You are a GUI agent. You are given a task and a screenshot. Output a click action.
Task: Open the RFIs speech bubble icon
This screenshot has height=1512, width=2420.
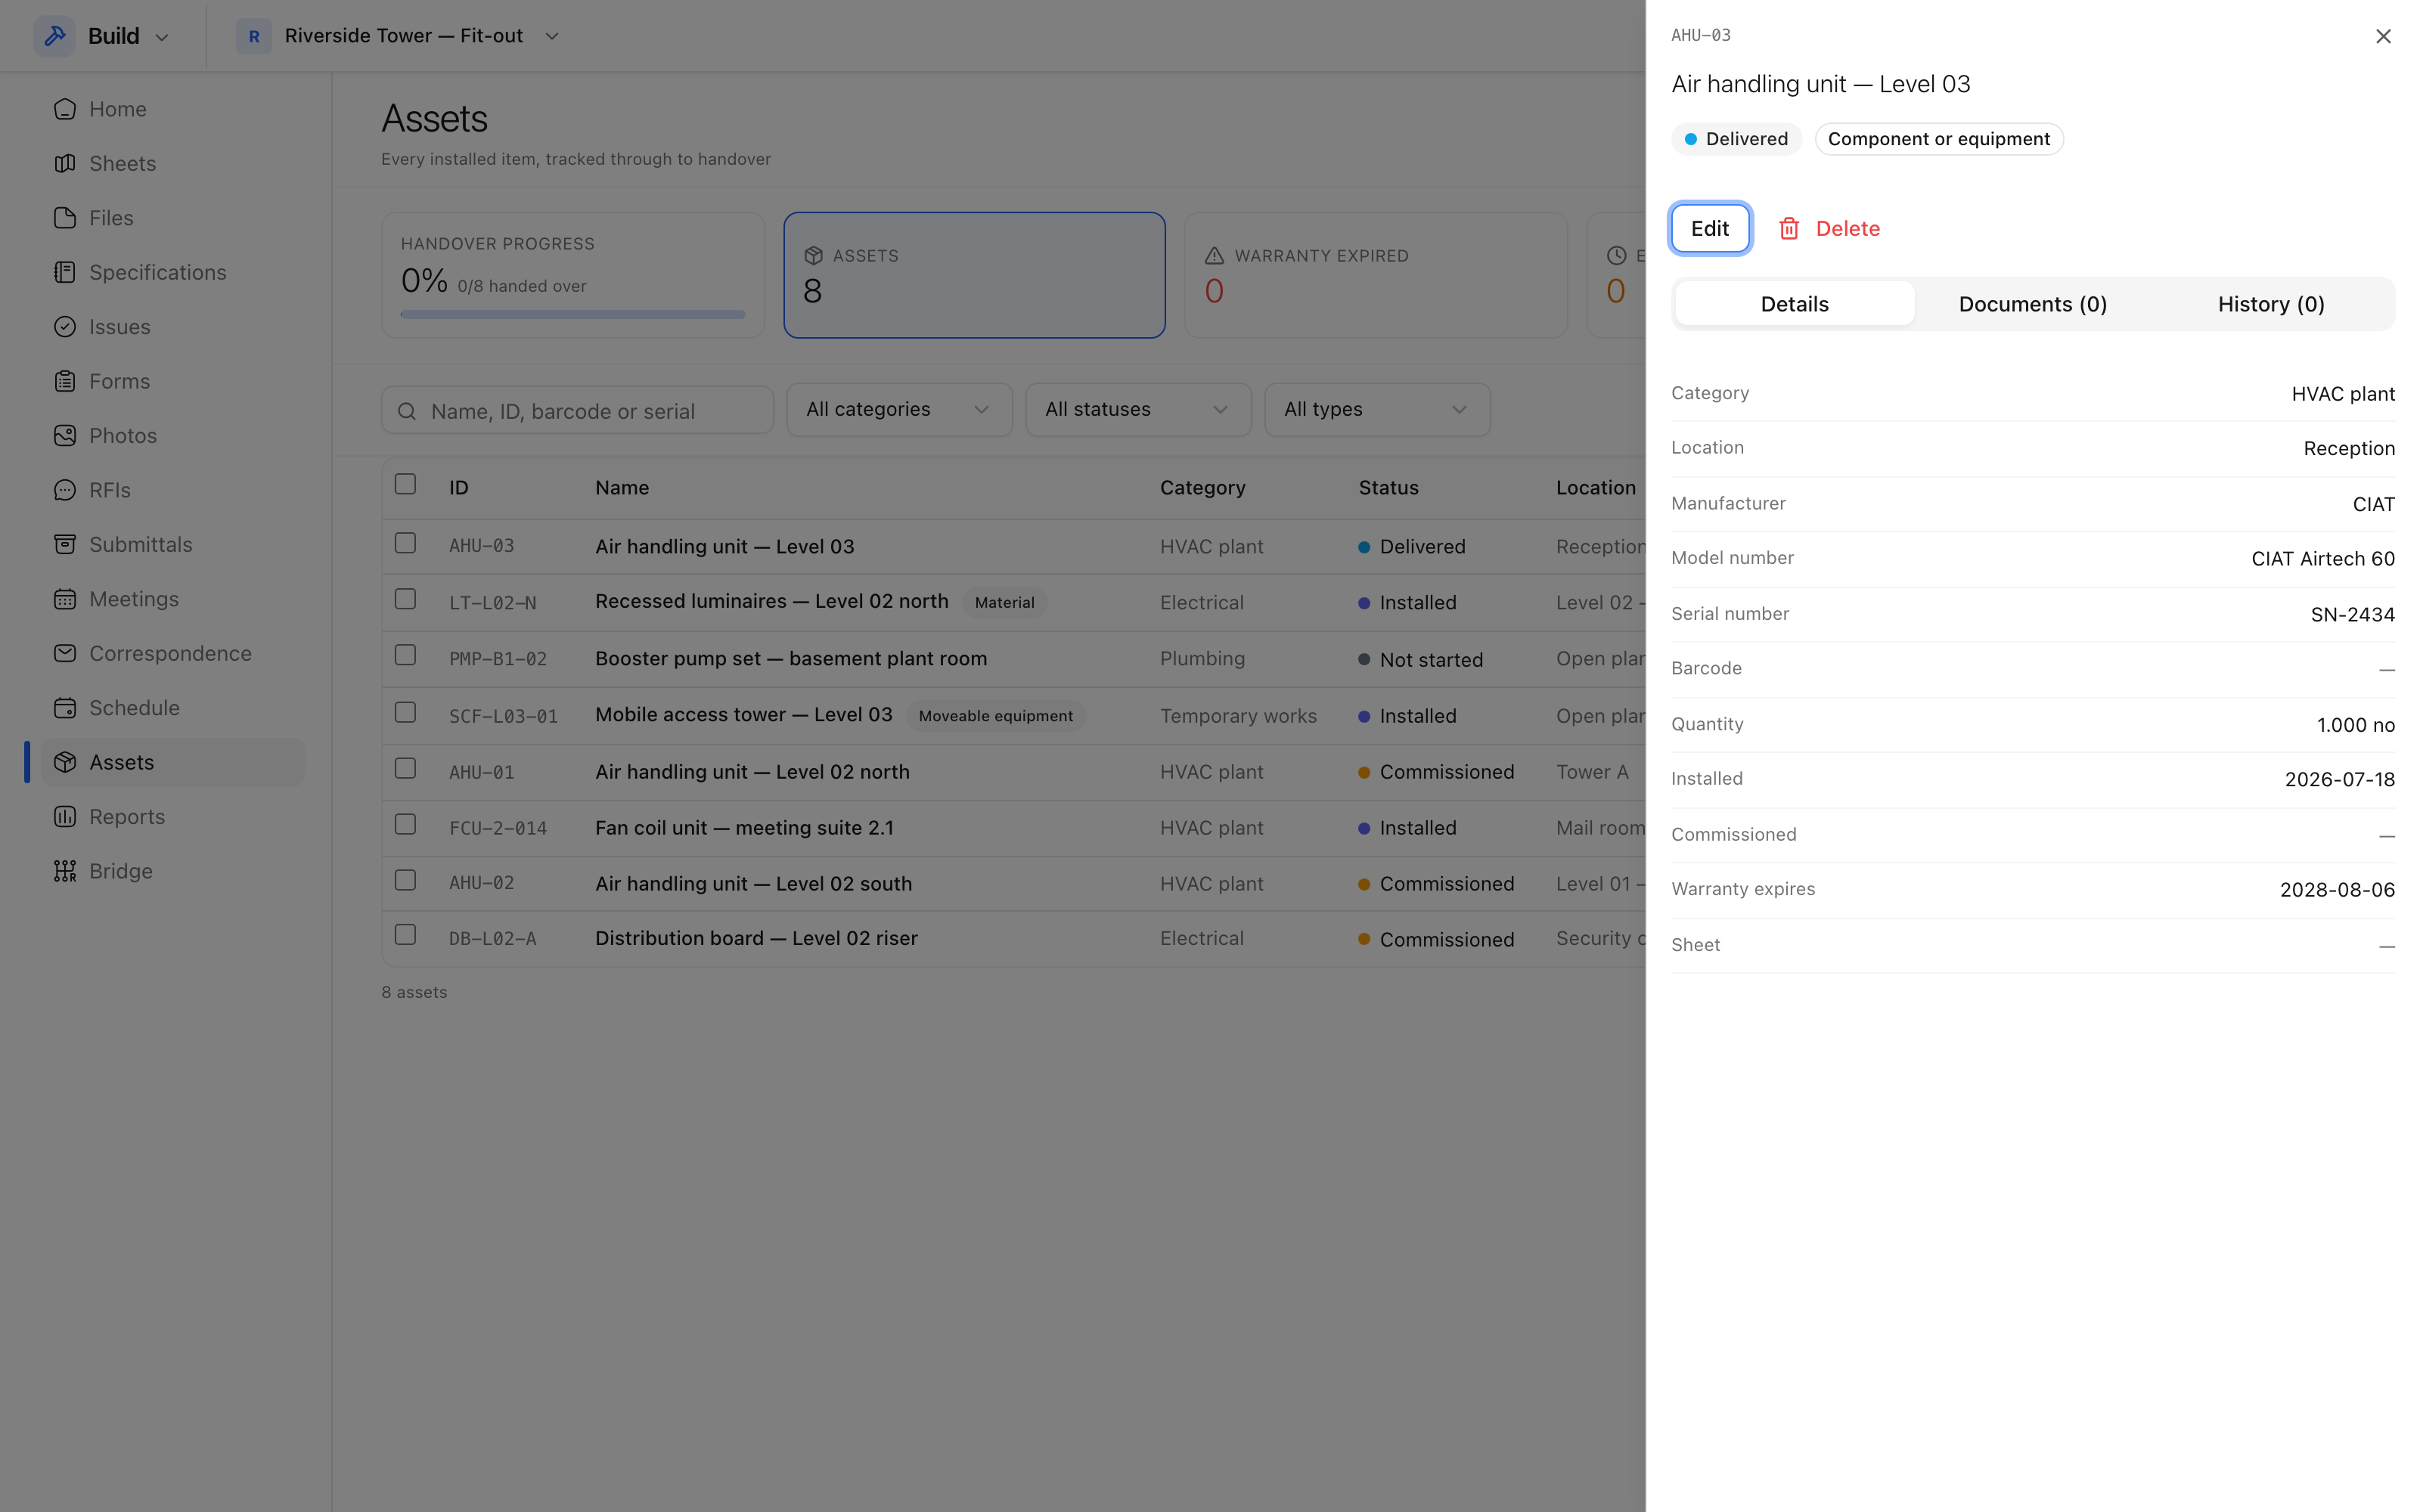pos(65,490)
